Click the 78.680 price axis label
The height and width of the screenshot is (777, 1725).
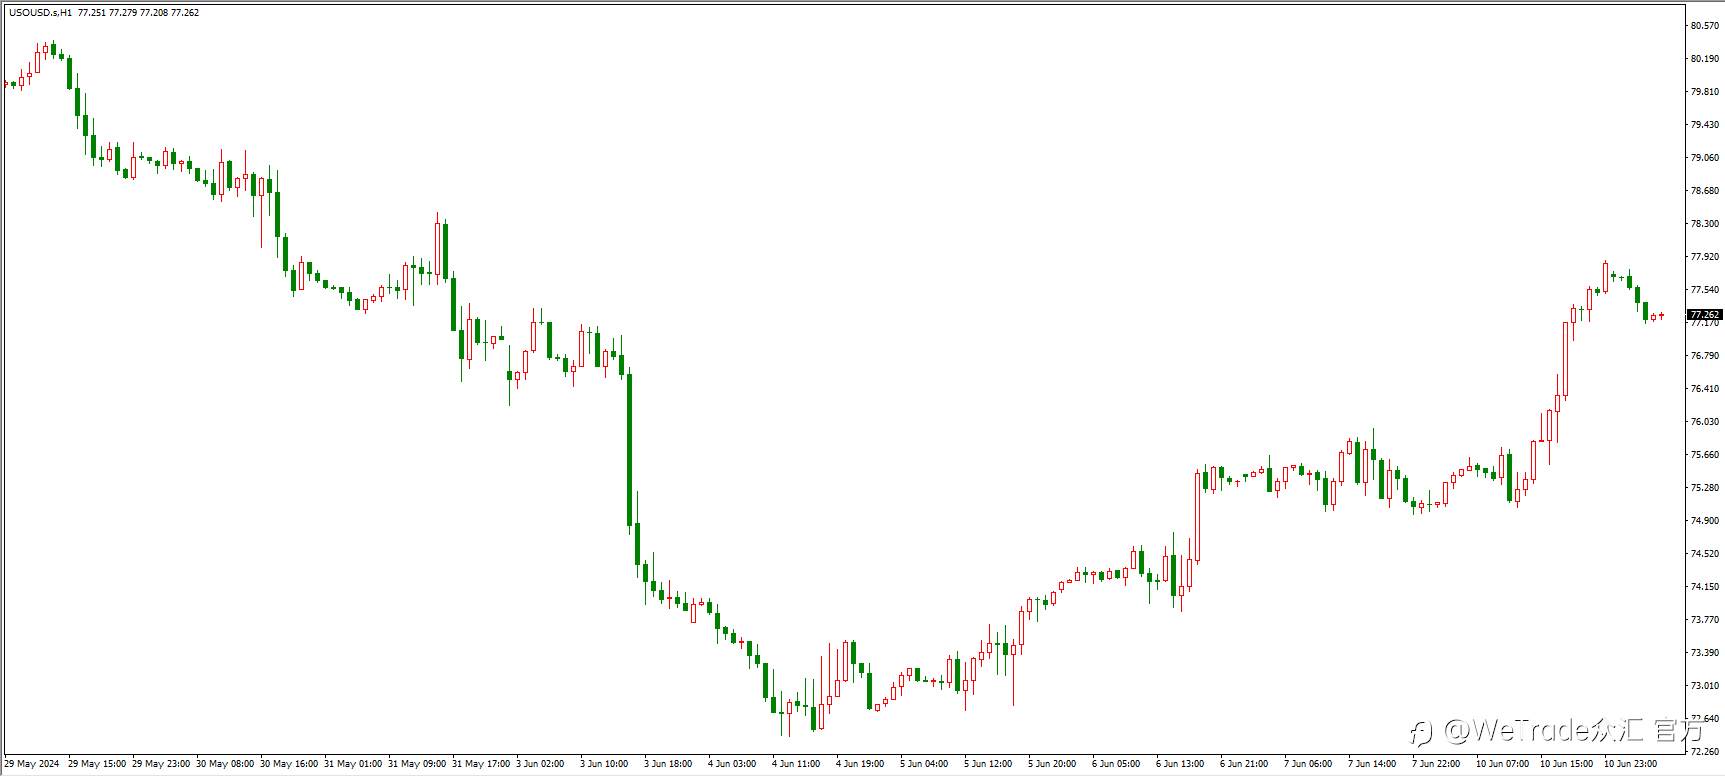(x=1704, y=191)
